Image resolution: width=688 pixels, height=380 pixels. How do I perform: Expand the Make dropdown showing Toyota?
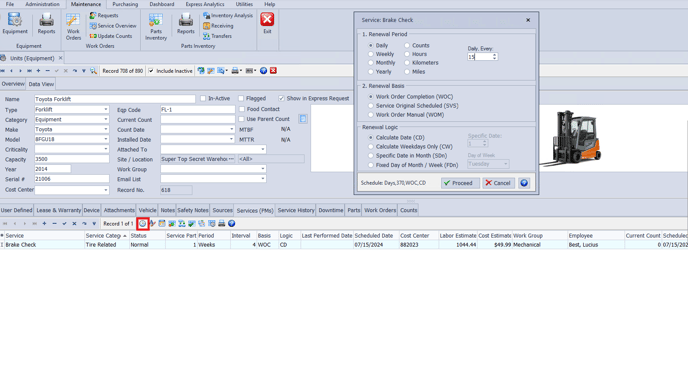106,129
